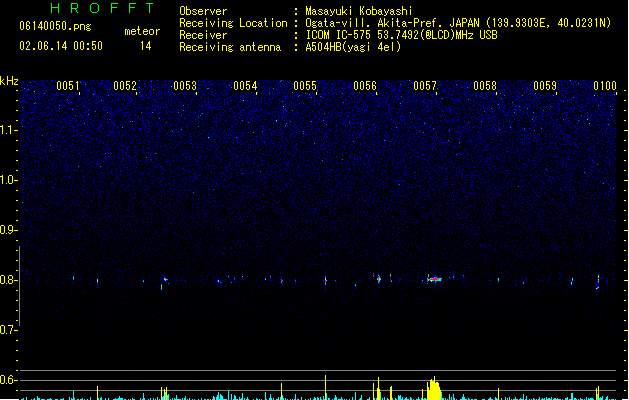This screenshot has width=629, height=400.
Task: Click the 1.1 kHz axis label
Action: click(x=8, y=130)
